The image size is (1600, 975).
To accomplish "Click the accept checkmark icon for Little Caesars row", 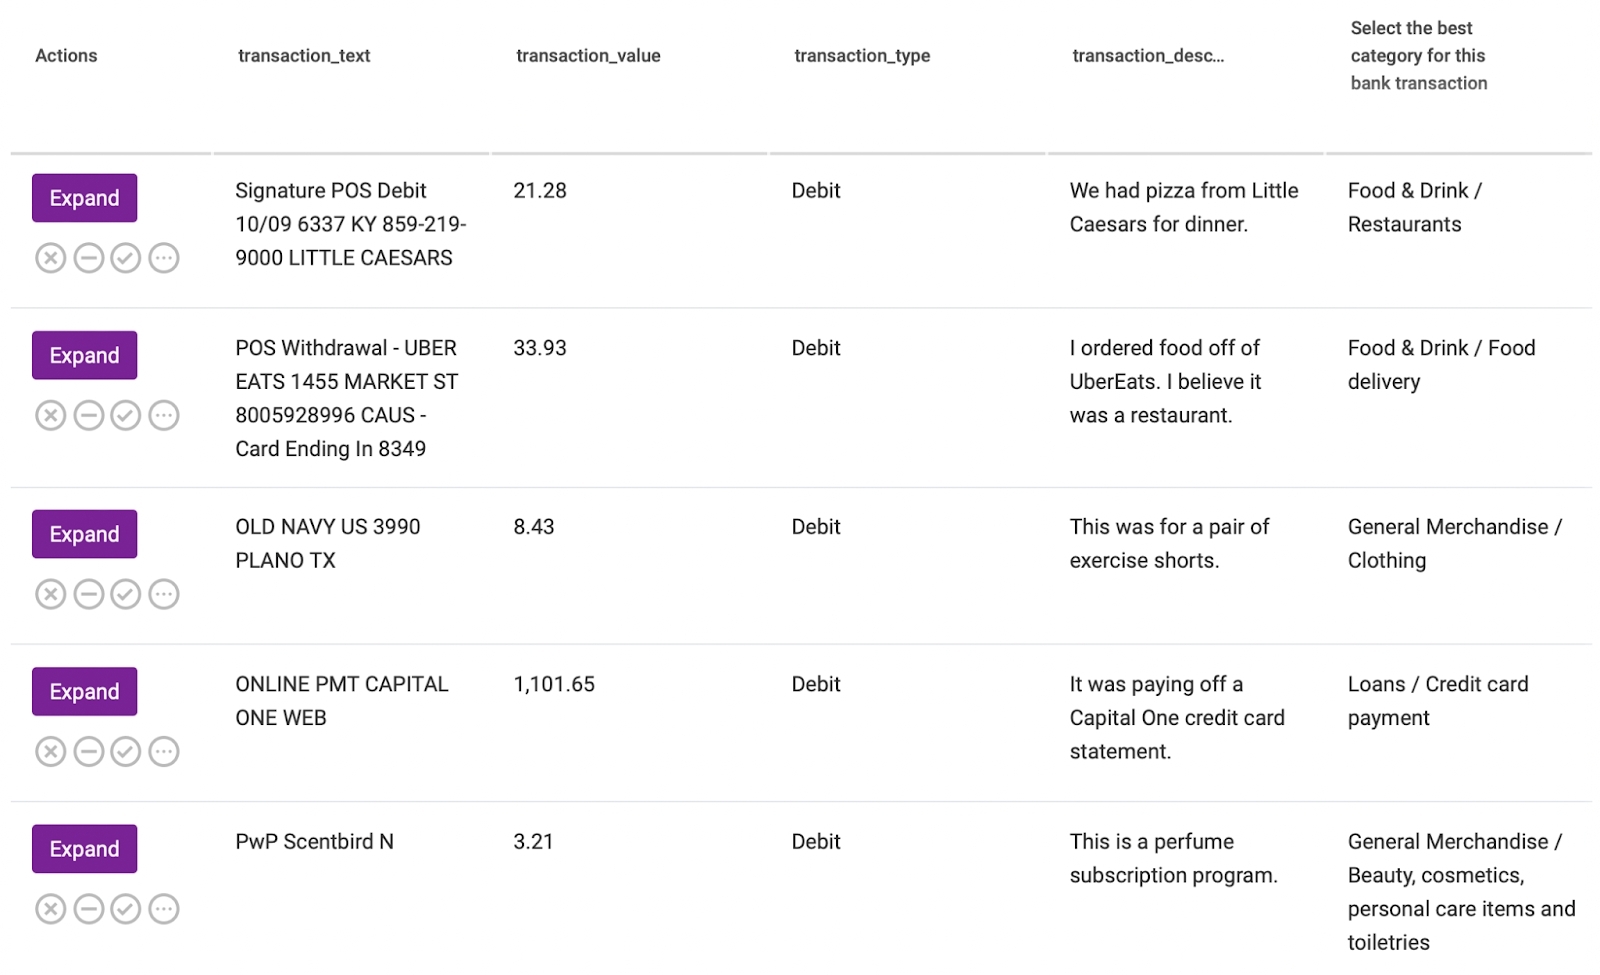I will pos(125,258).
